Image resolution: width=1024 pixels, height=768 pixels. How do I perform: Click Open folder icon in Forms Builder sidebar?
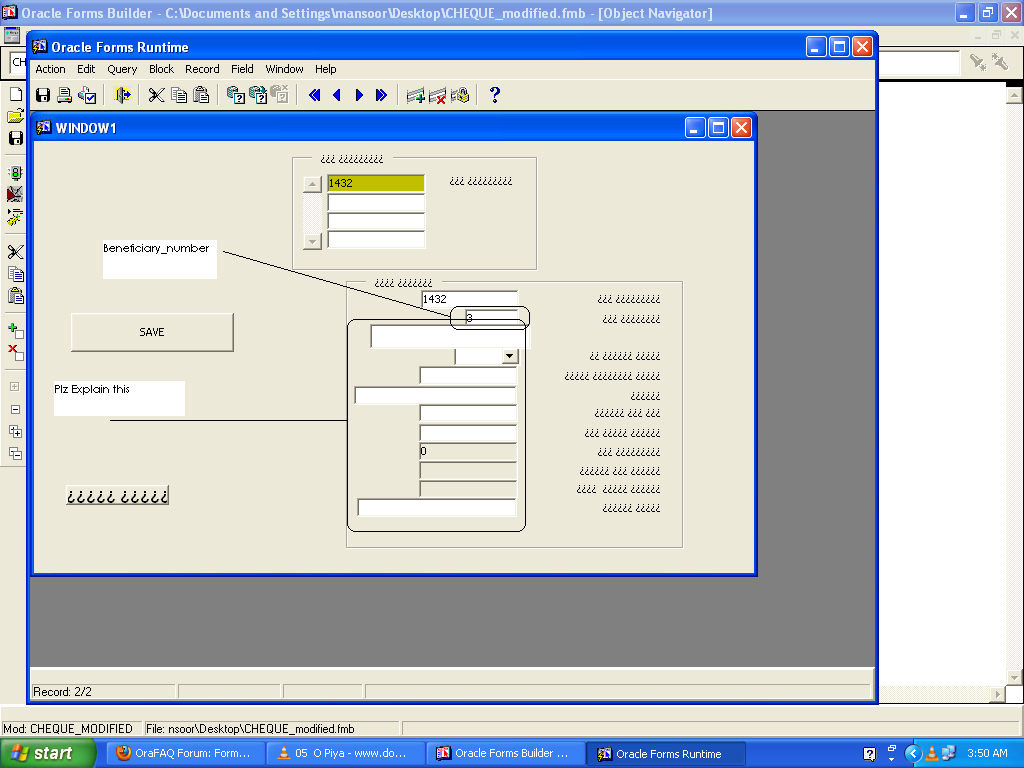(x=16, y=116)
